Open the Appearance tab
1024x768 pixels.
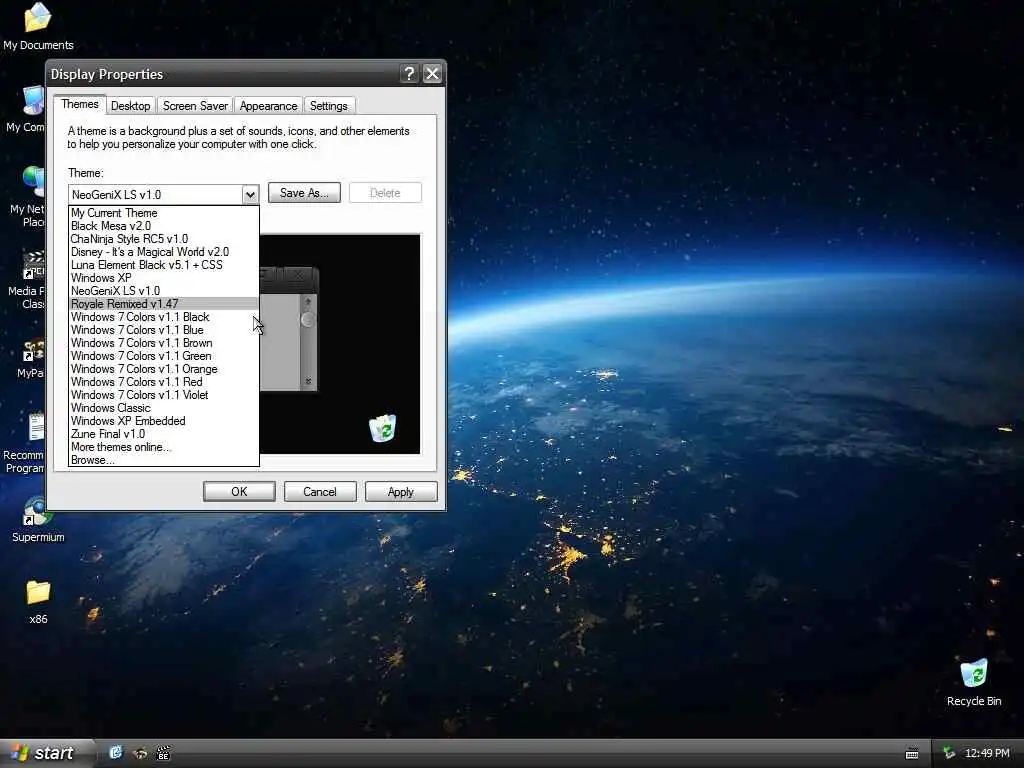point(268,106)
